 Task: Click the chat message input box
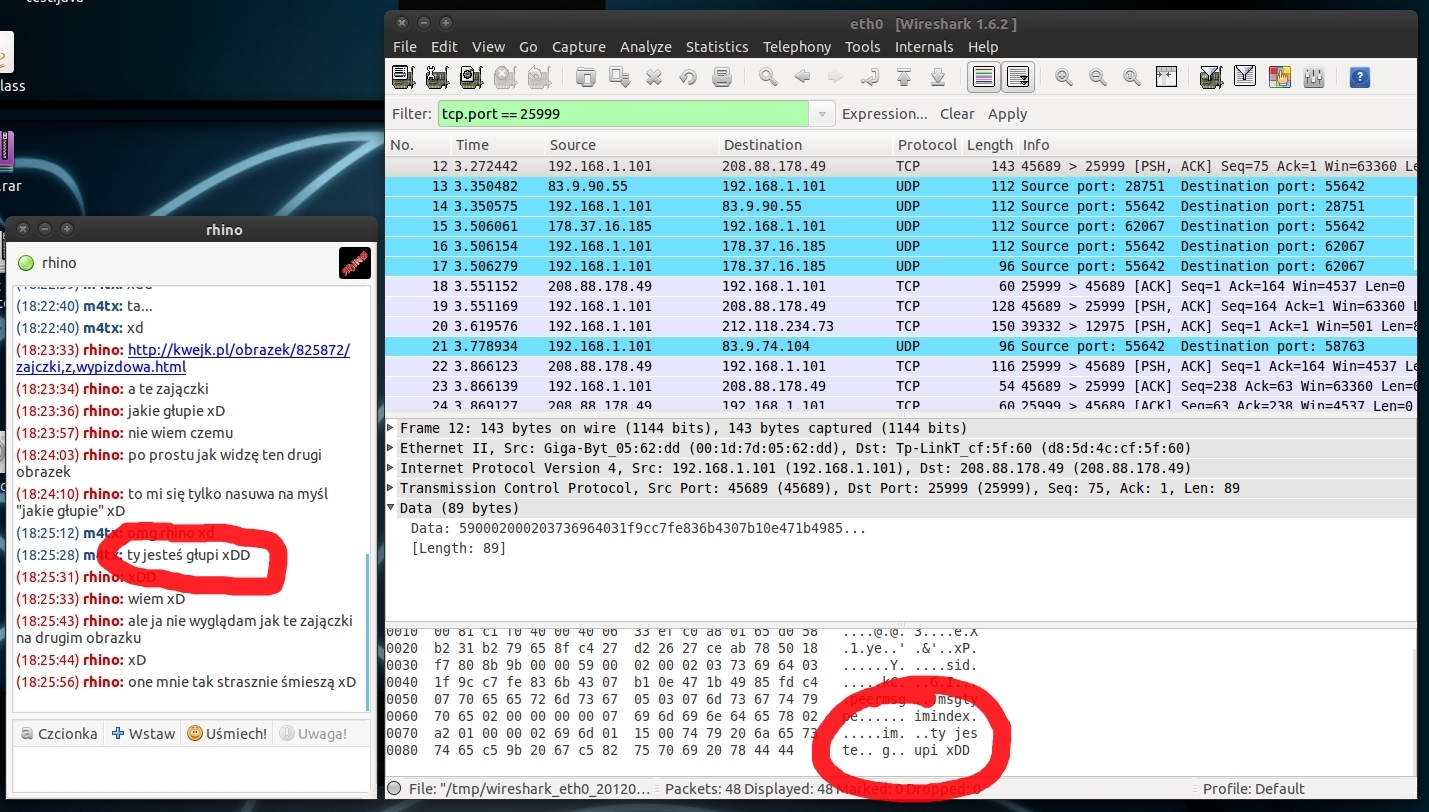pyautogui.click(x=191, y=768)
